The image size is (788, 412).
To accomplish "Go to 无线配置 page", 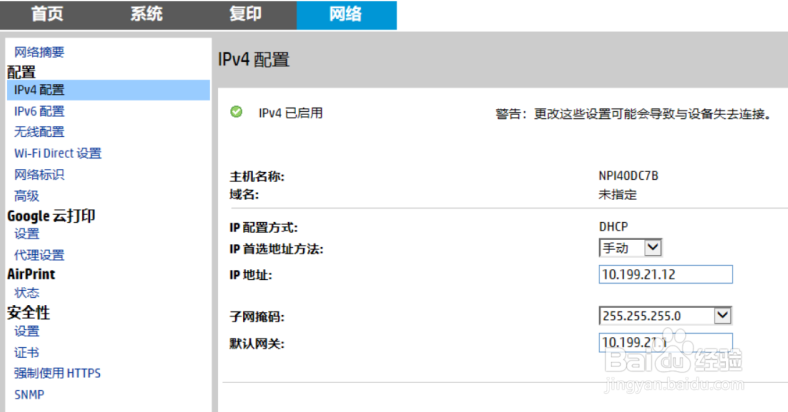I will pyautogui.click(x=39, y=132).
